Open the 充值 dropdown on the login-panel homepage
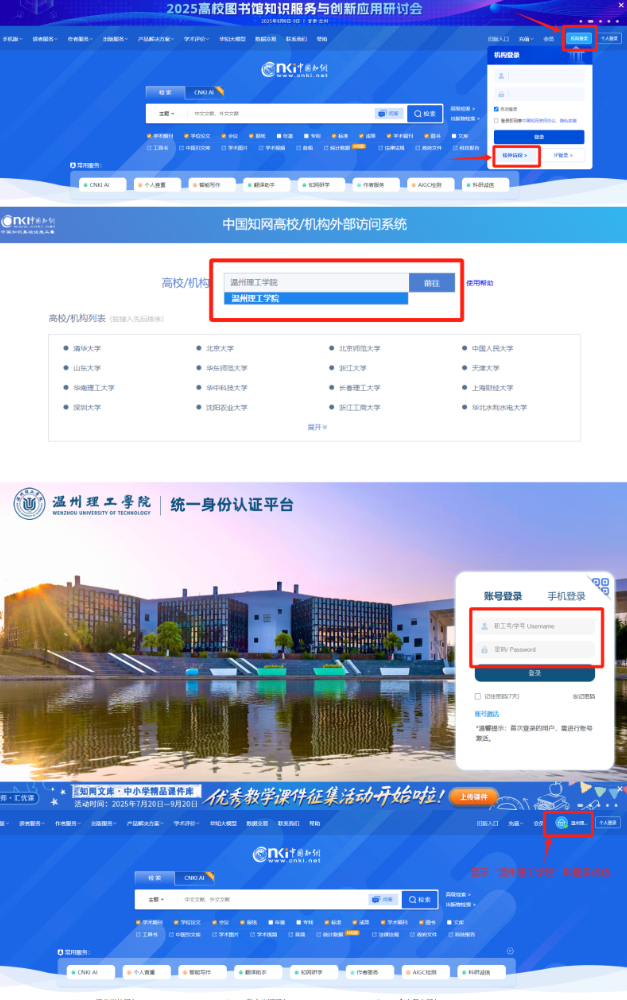Image resolution: width=627 pixels, height=1000 pixels. pyautogui.click(x=526, y=39)
